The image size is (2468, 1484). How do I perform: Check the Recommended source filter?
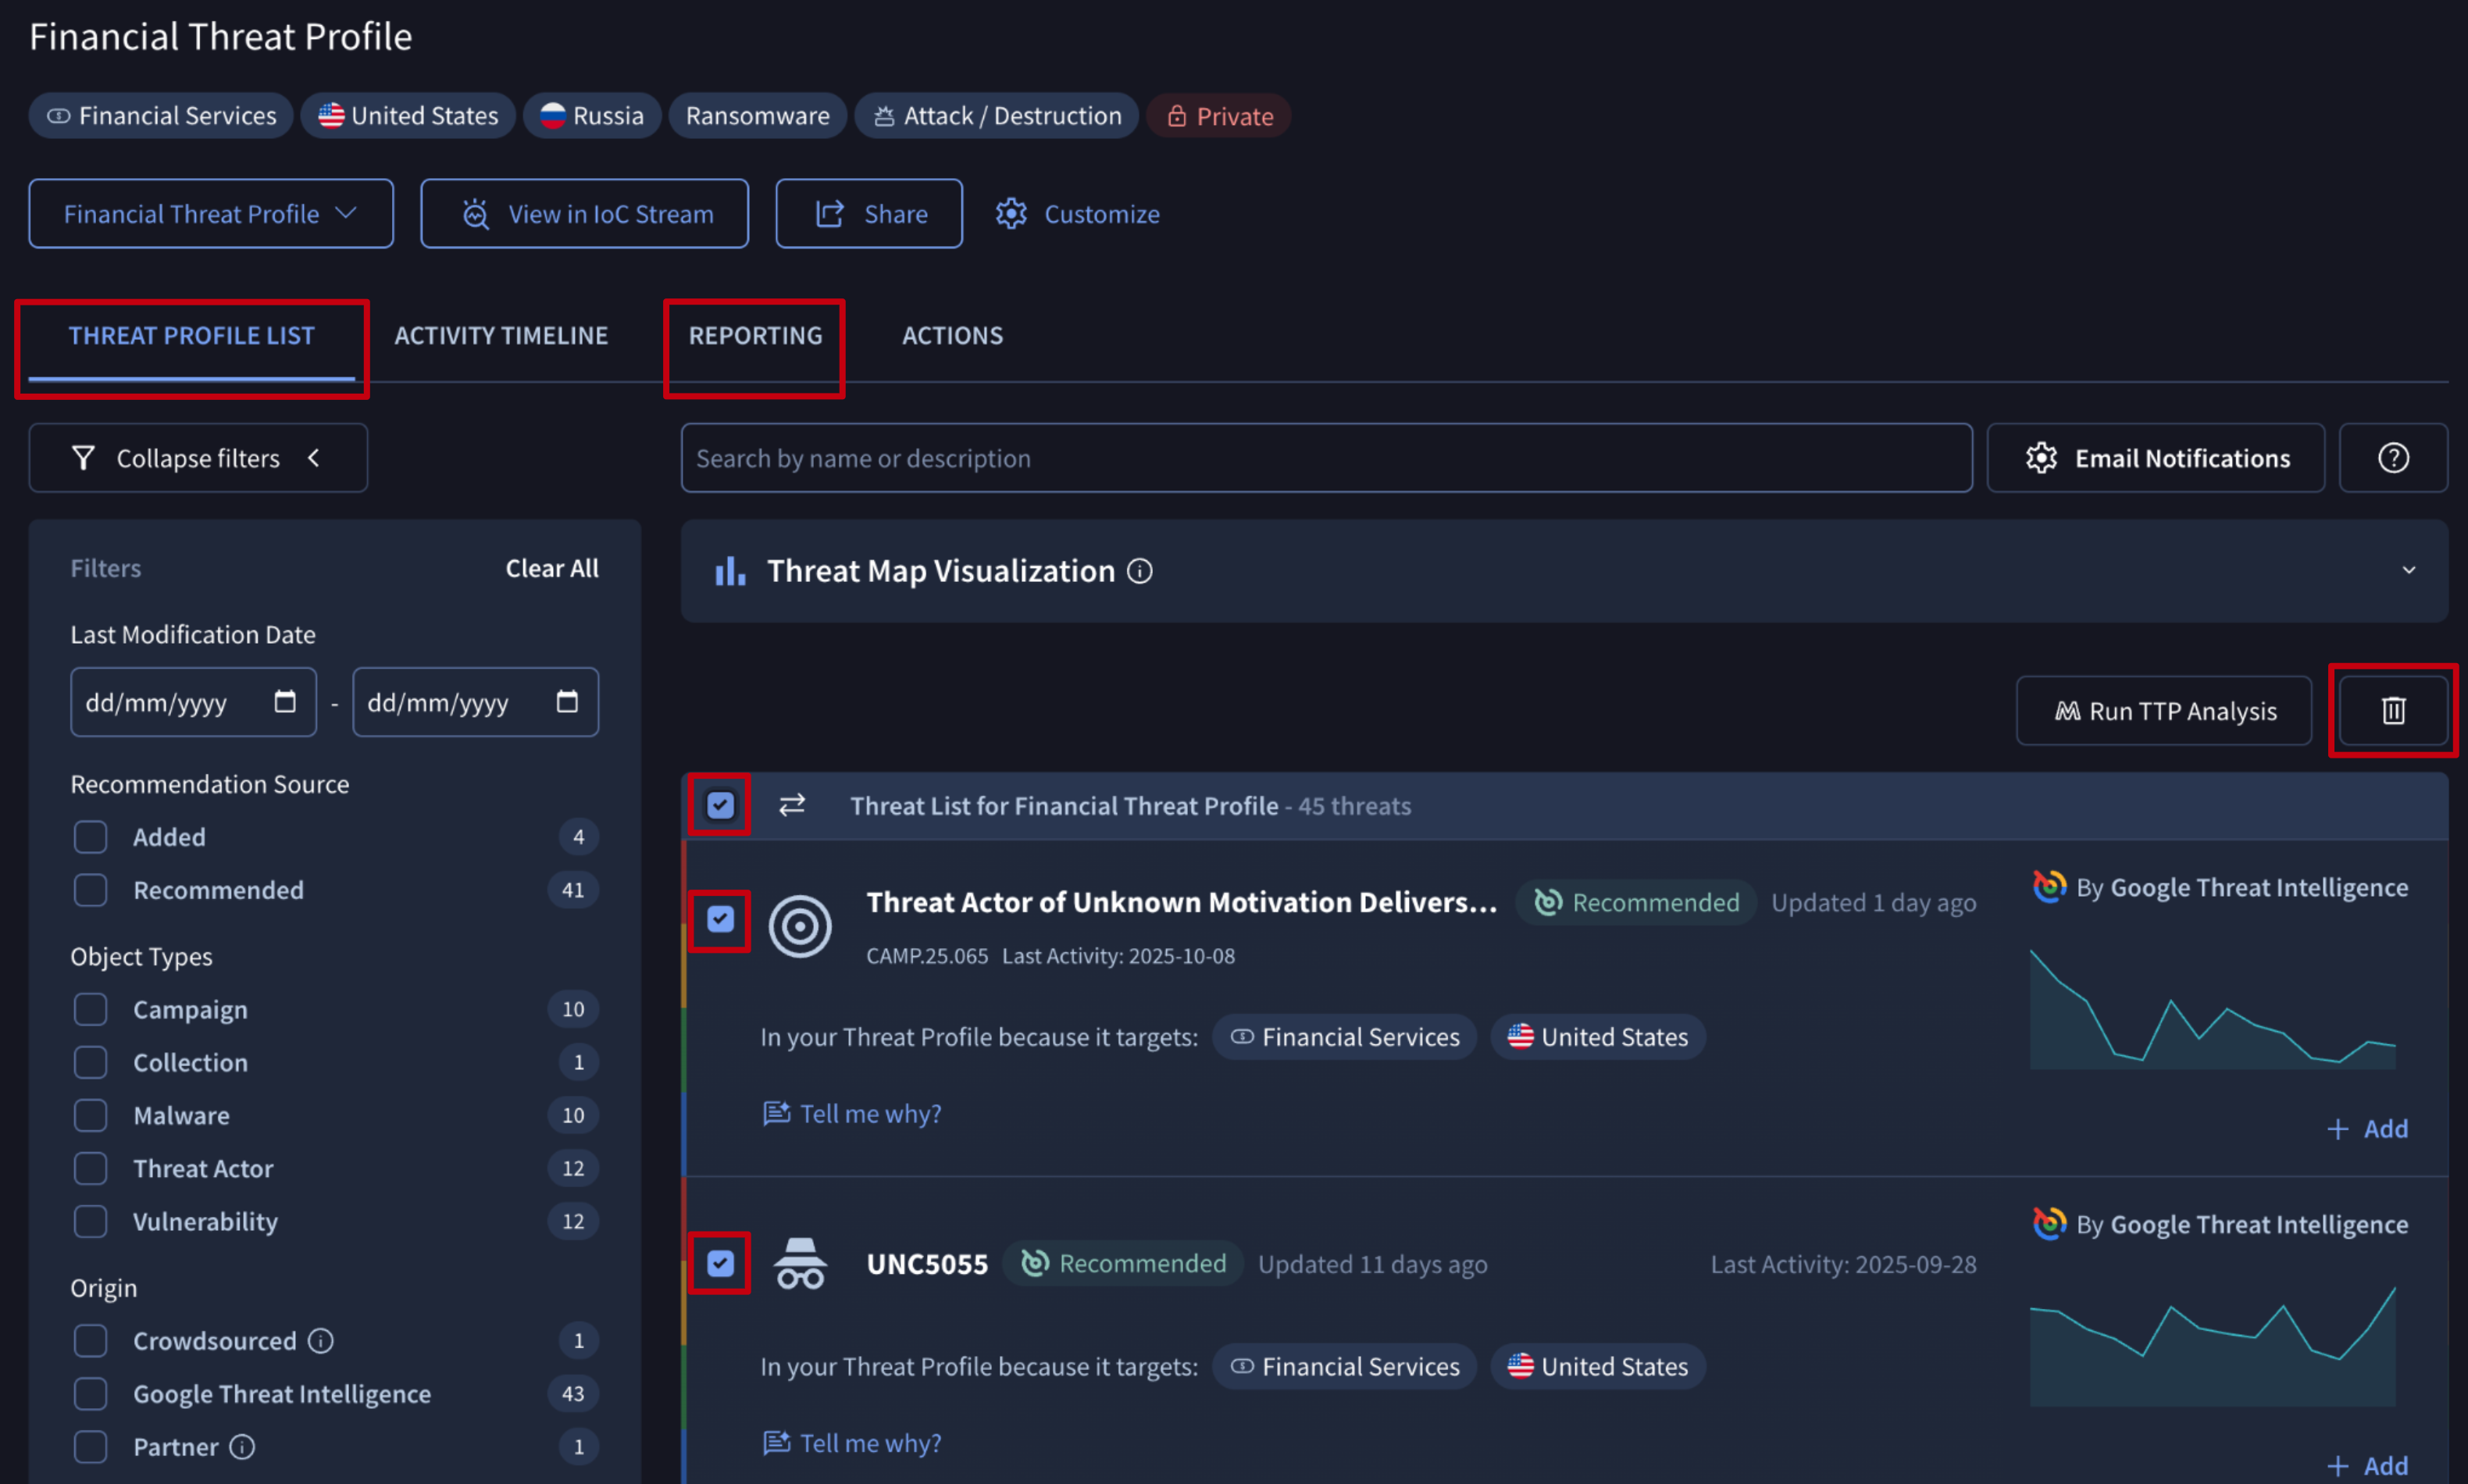91,890
